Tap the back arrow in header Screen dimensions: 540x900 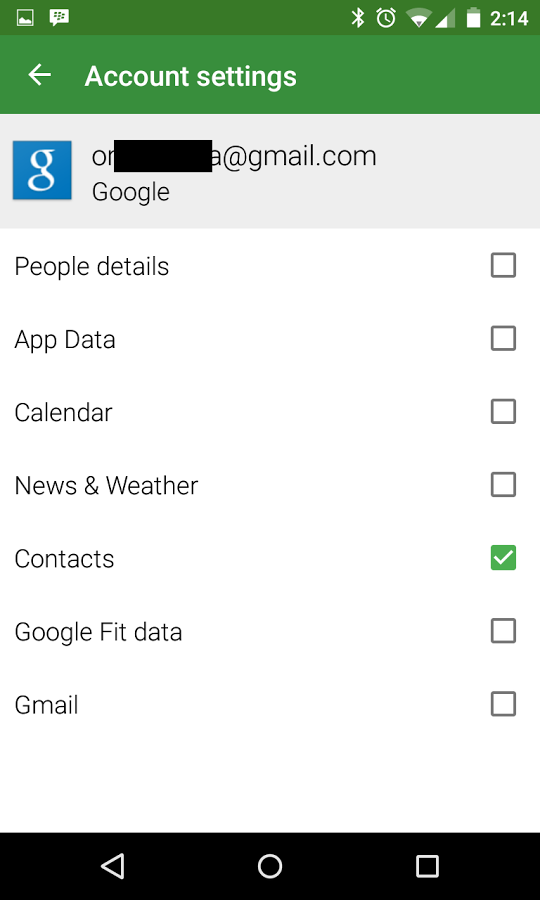click(x=40, y=75)
